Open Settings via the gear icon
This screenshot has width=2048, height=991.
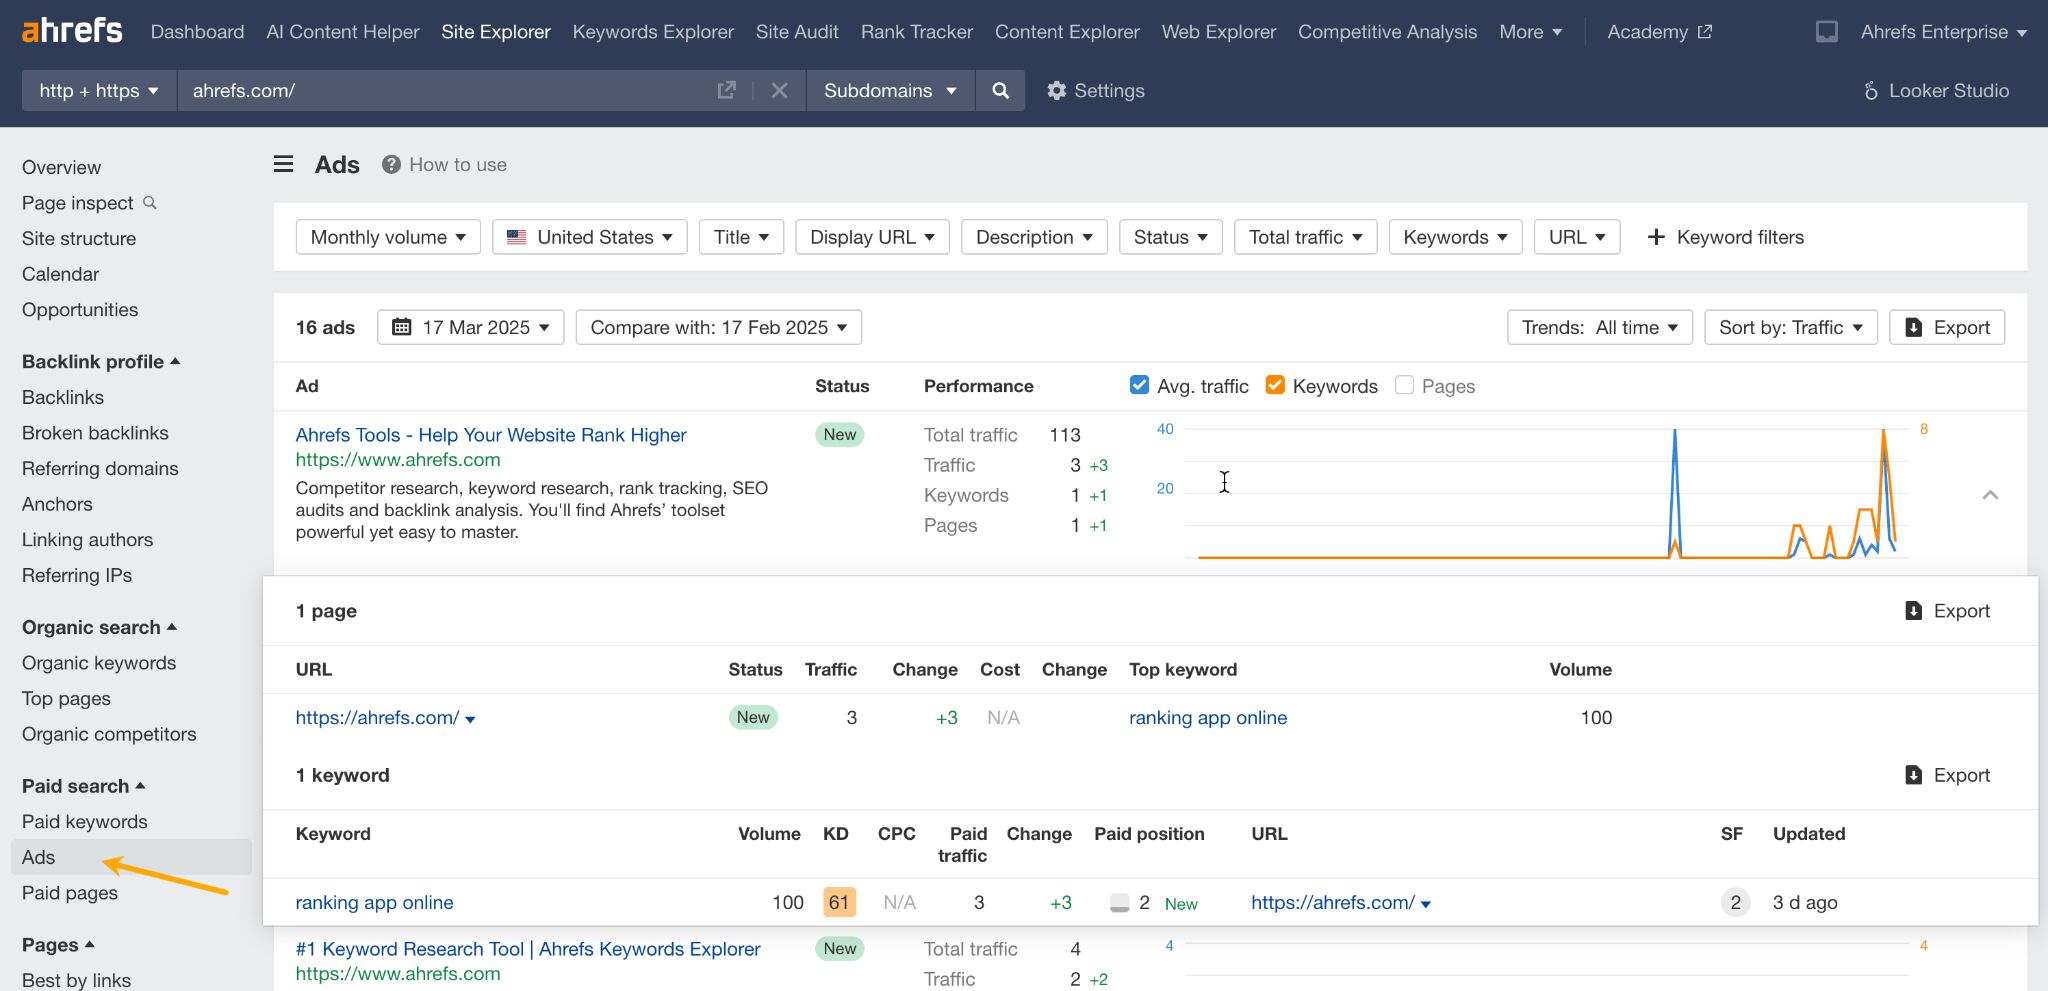(1057, 90)
